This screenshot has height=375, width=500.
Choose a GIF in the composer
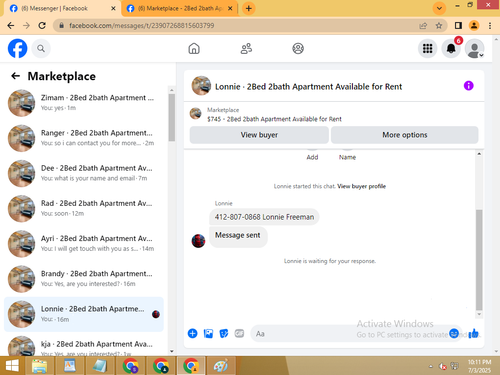tap(239, 333)
